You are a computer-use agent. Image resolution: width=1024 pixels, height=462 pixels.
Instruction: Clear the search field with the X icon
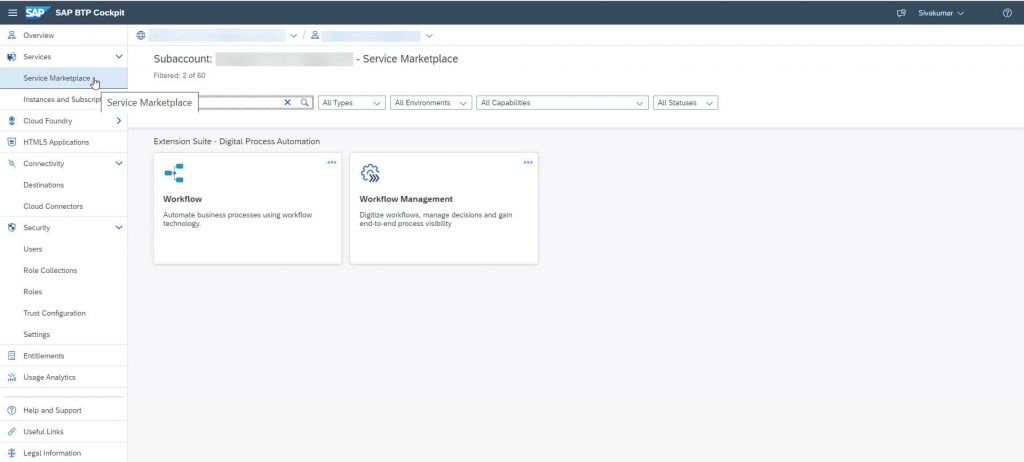tap(287, 103)
